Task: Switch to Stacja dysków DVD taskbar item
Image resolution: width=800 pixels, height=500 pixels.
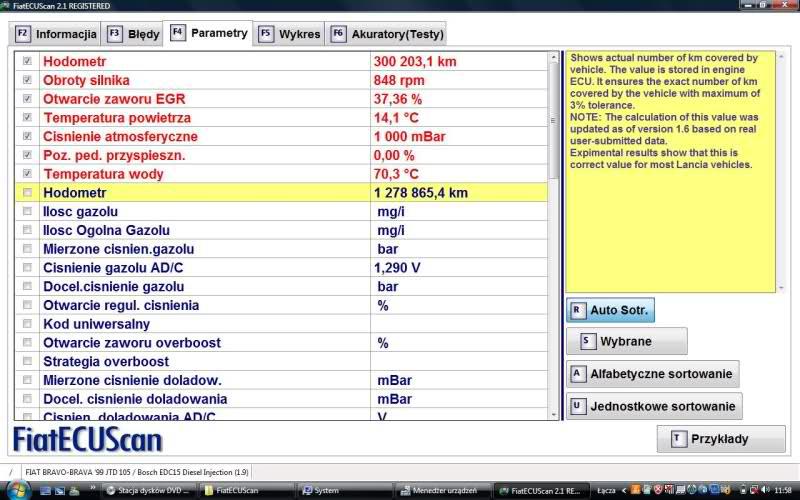Action: (148, 491)
